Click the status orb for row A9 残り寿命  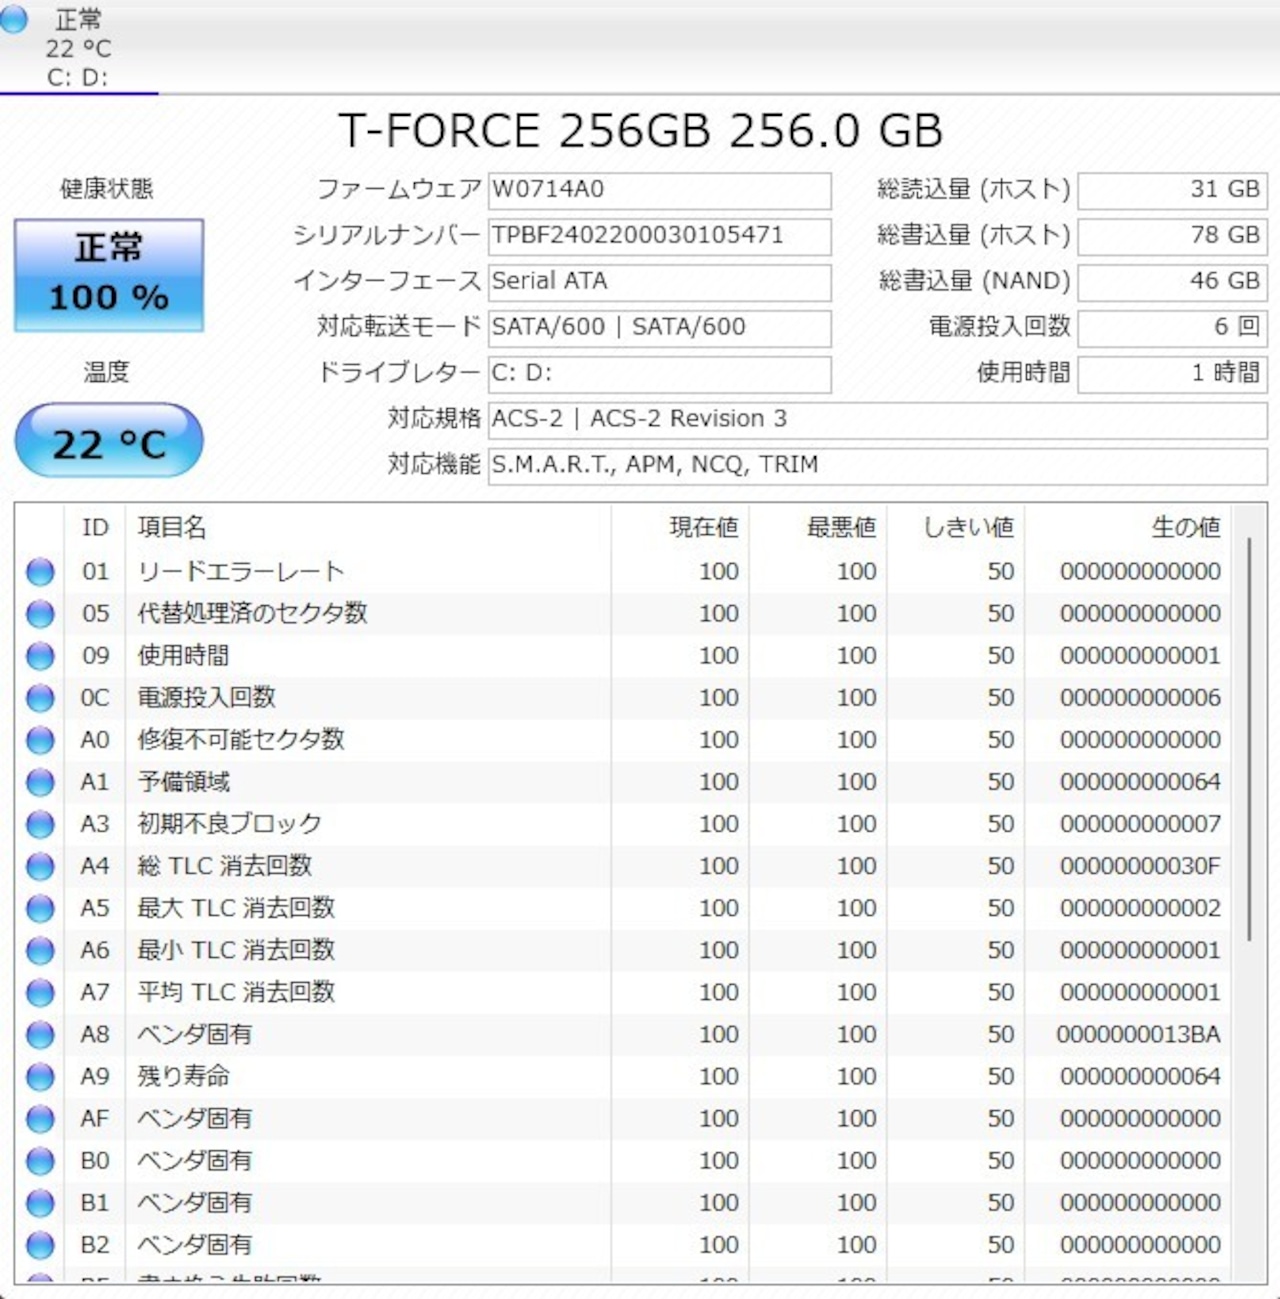[x=40, y=1077]
